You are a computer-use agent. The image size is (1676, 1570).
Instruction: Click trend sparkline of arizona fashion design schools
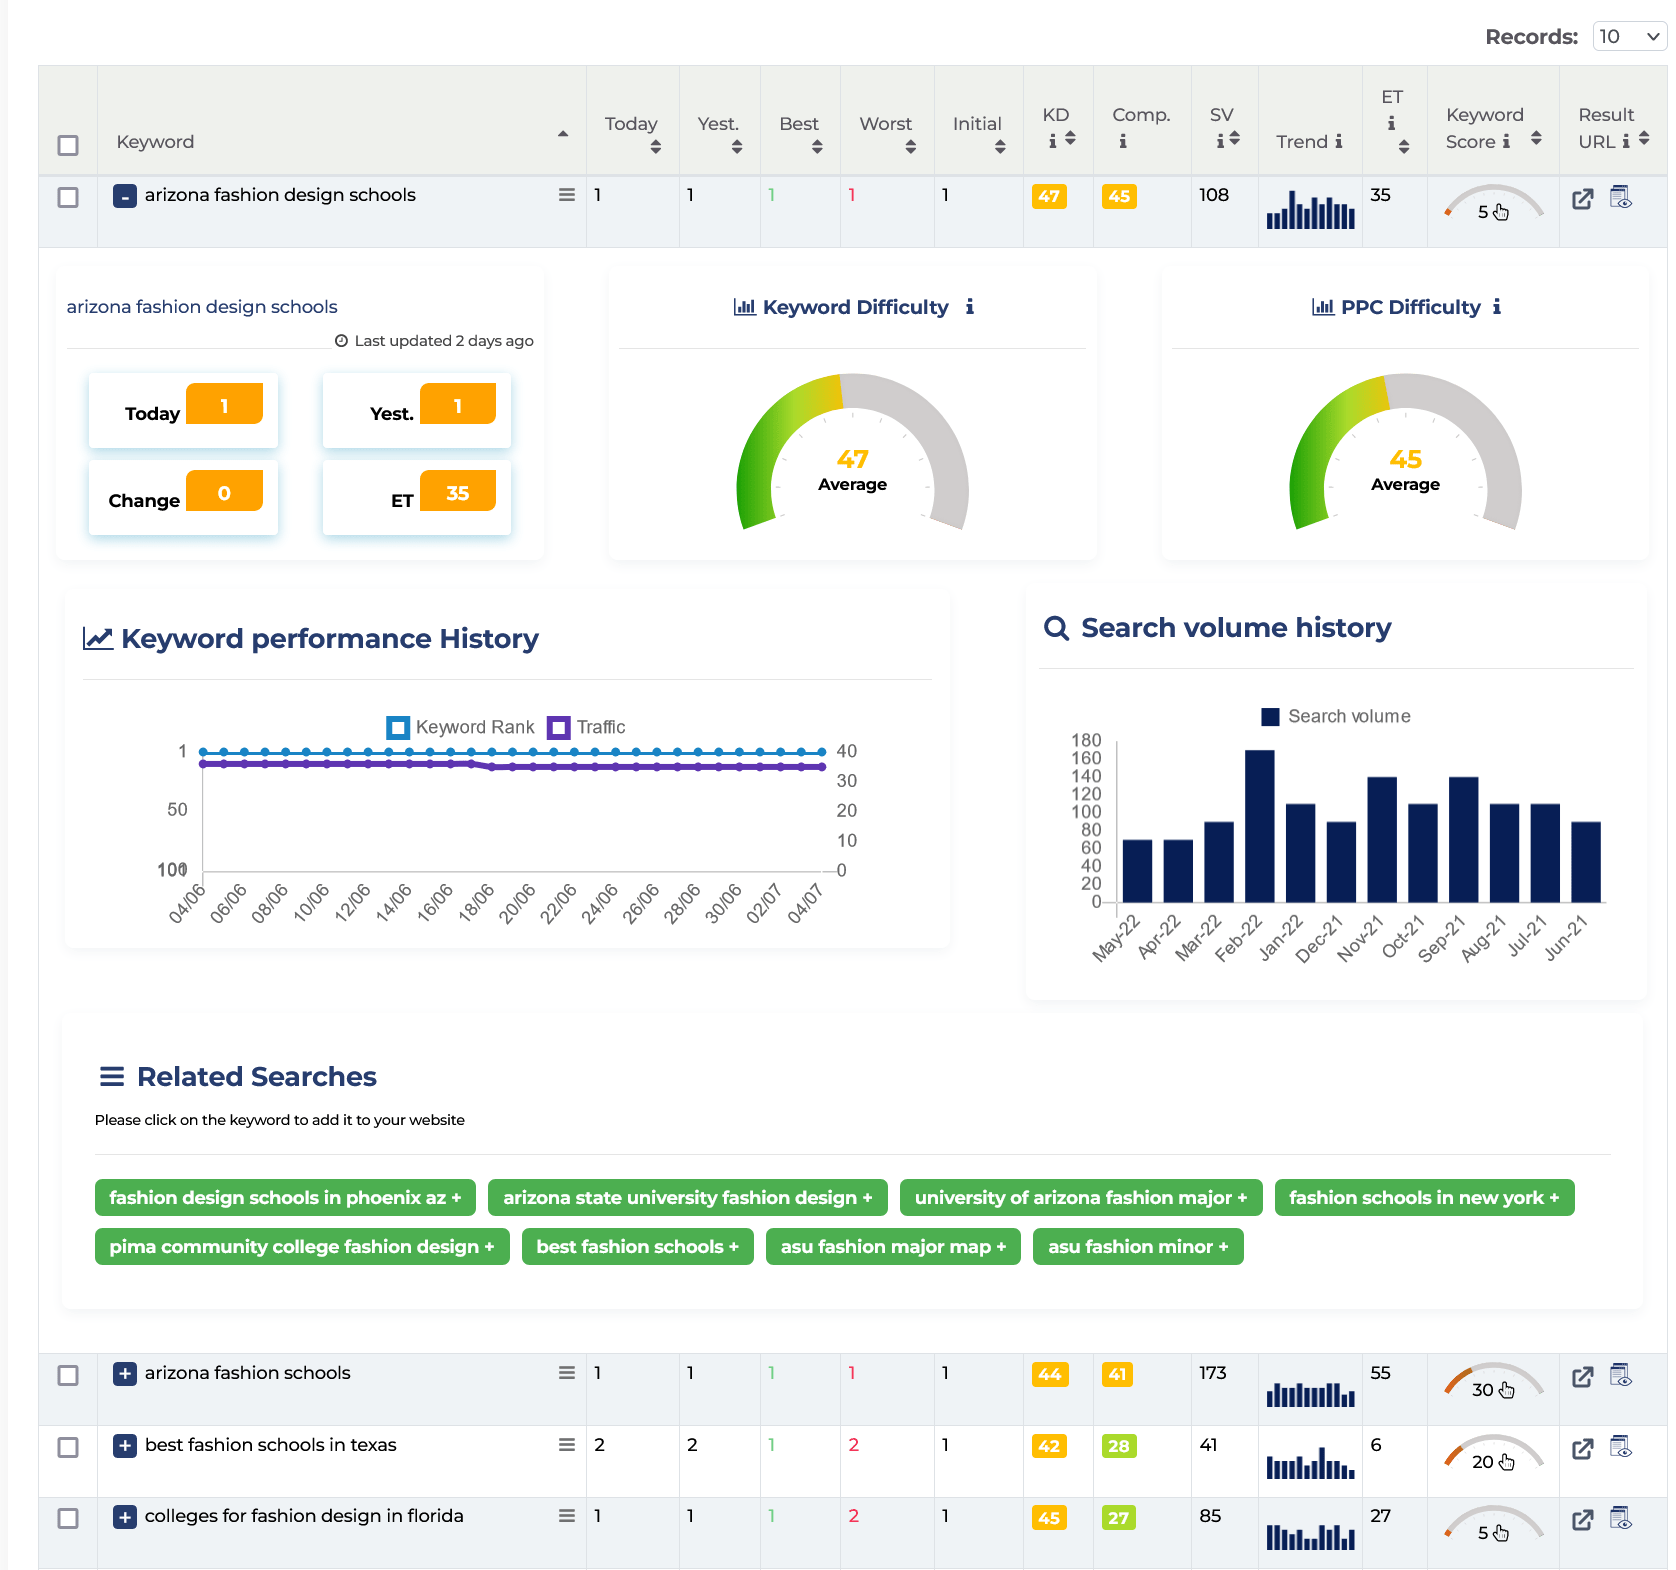coord(1311,209)
